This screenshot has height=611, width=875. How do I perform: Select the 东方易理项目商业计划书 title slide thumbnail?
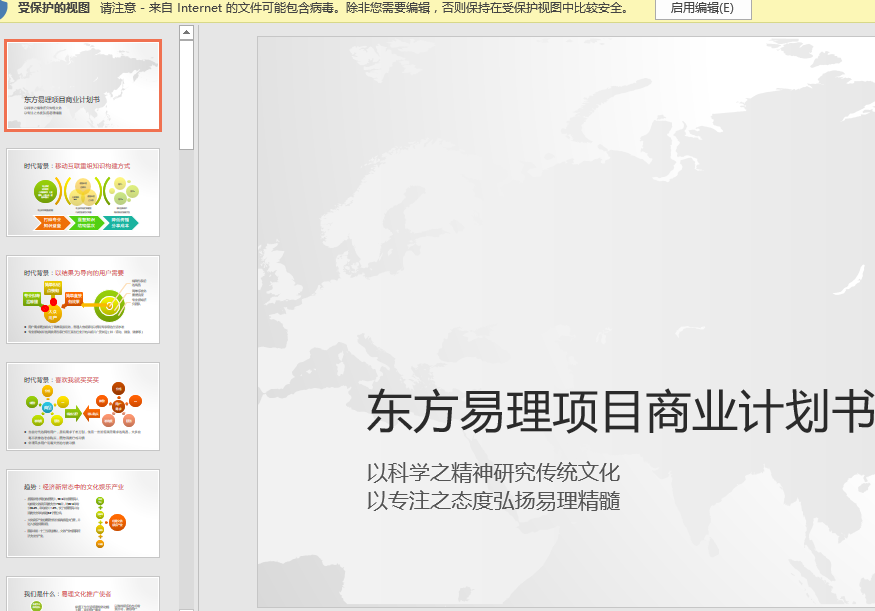pyautogui.click(x=83, y=86)
